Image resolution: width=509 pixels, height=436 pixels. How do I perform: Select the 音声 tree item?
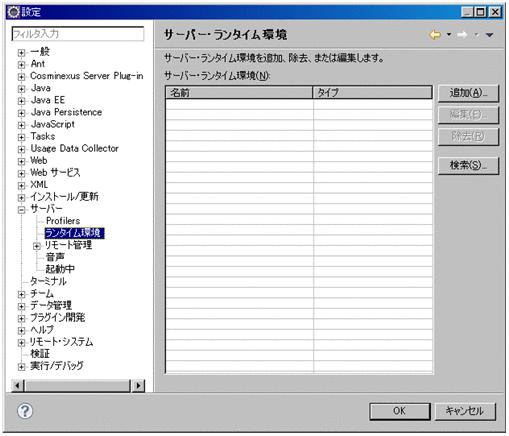point(55,257)
